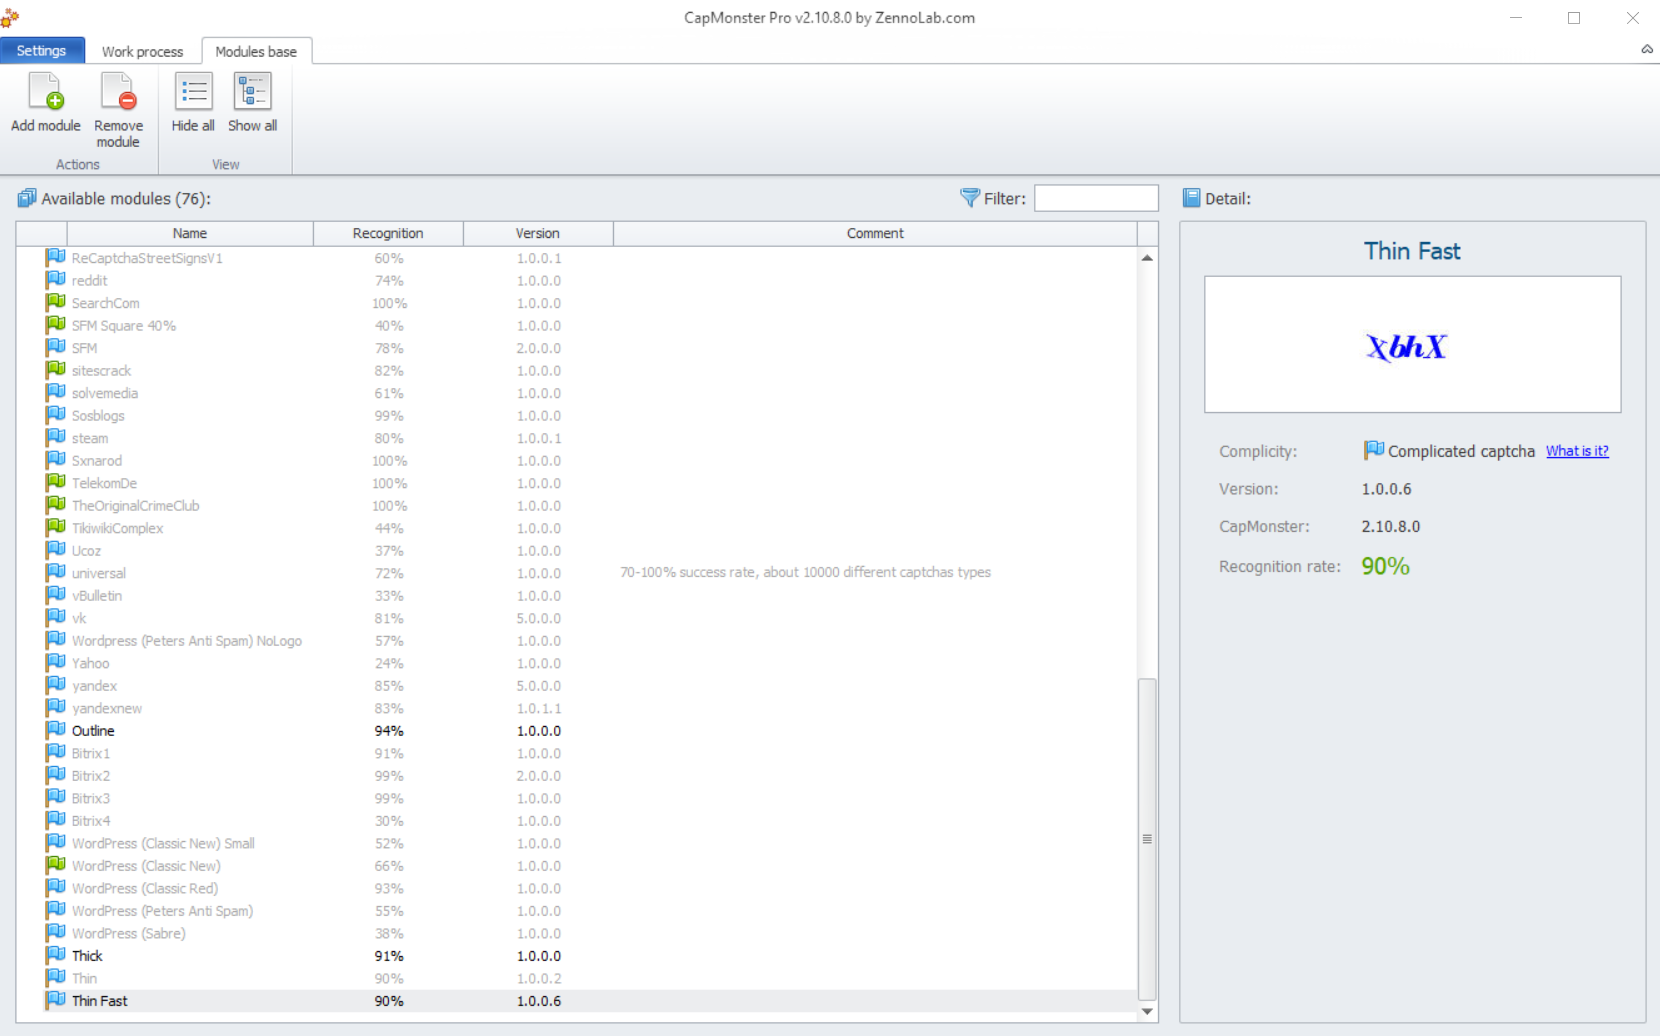Click the flag icon beside Thin Fast
This screenshot has height=1036, width=1660.
[56, 1000]
